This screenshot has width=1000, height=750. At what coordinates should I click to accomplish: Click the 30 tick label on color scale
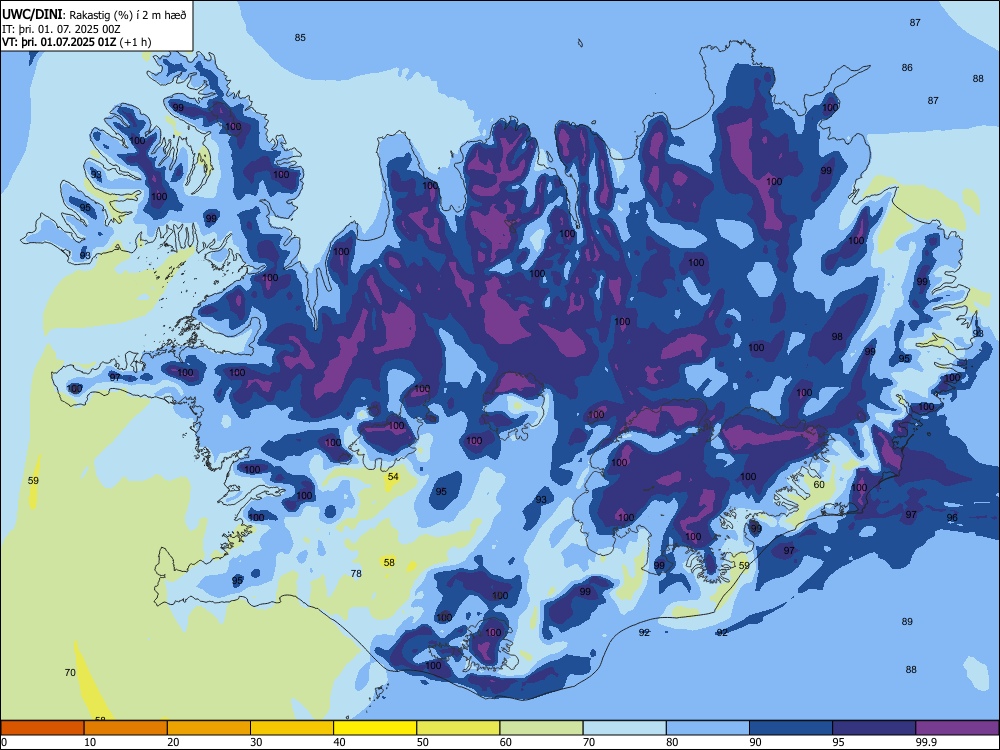click(x=256, y=742)
